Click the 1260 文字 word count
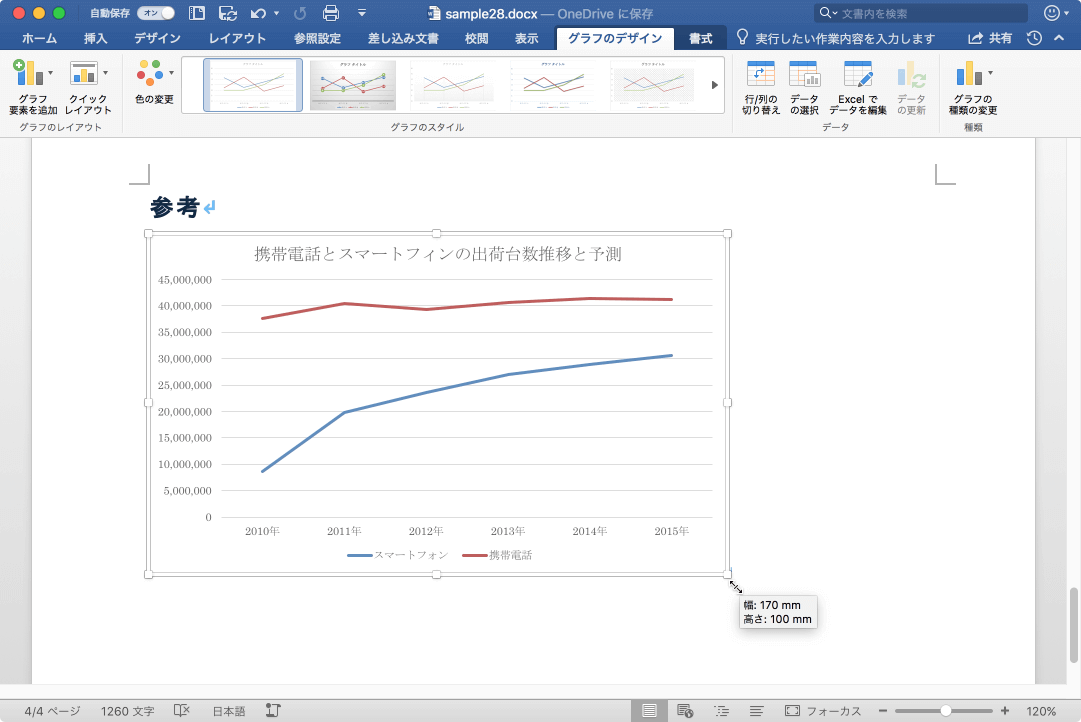 [x=128, y=711]
